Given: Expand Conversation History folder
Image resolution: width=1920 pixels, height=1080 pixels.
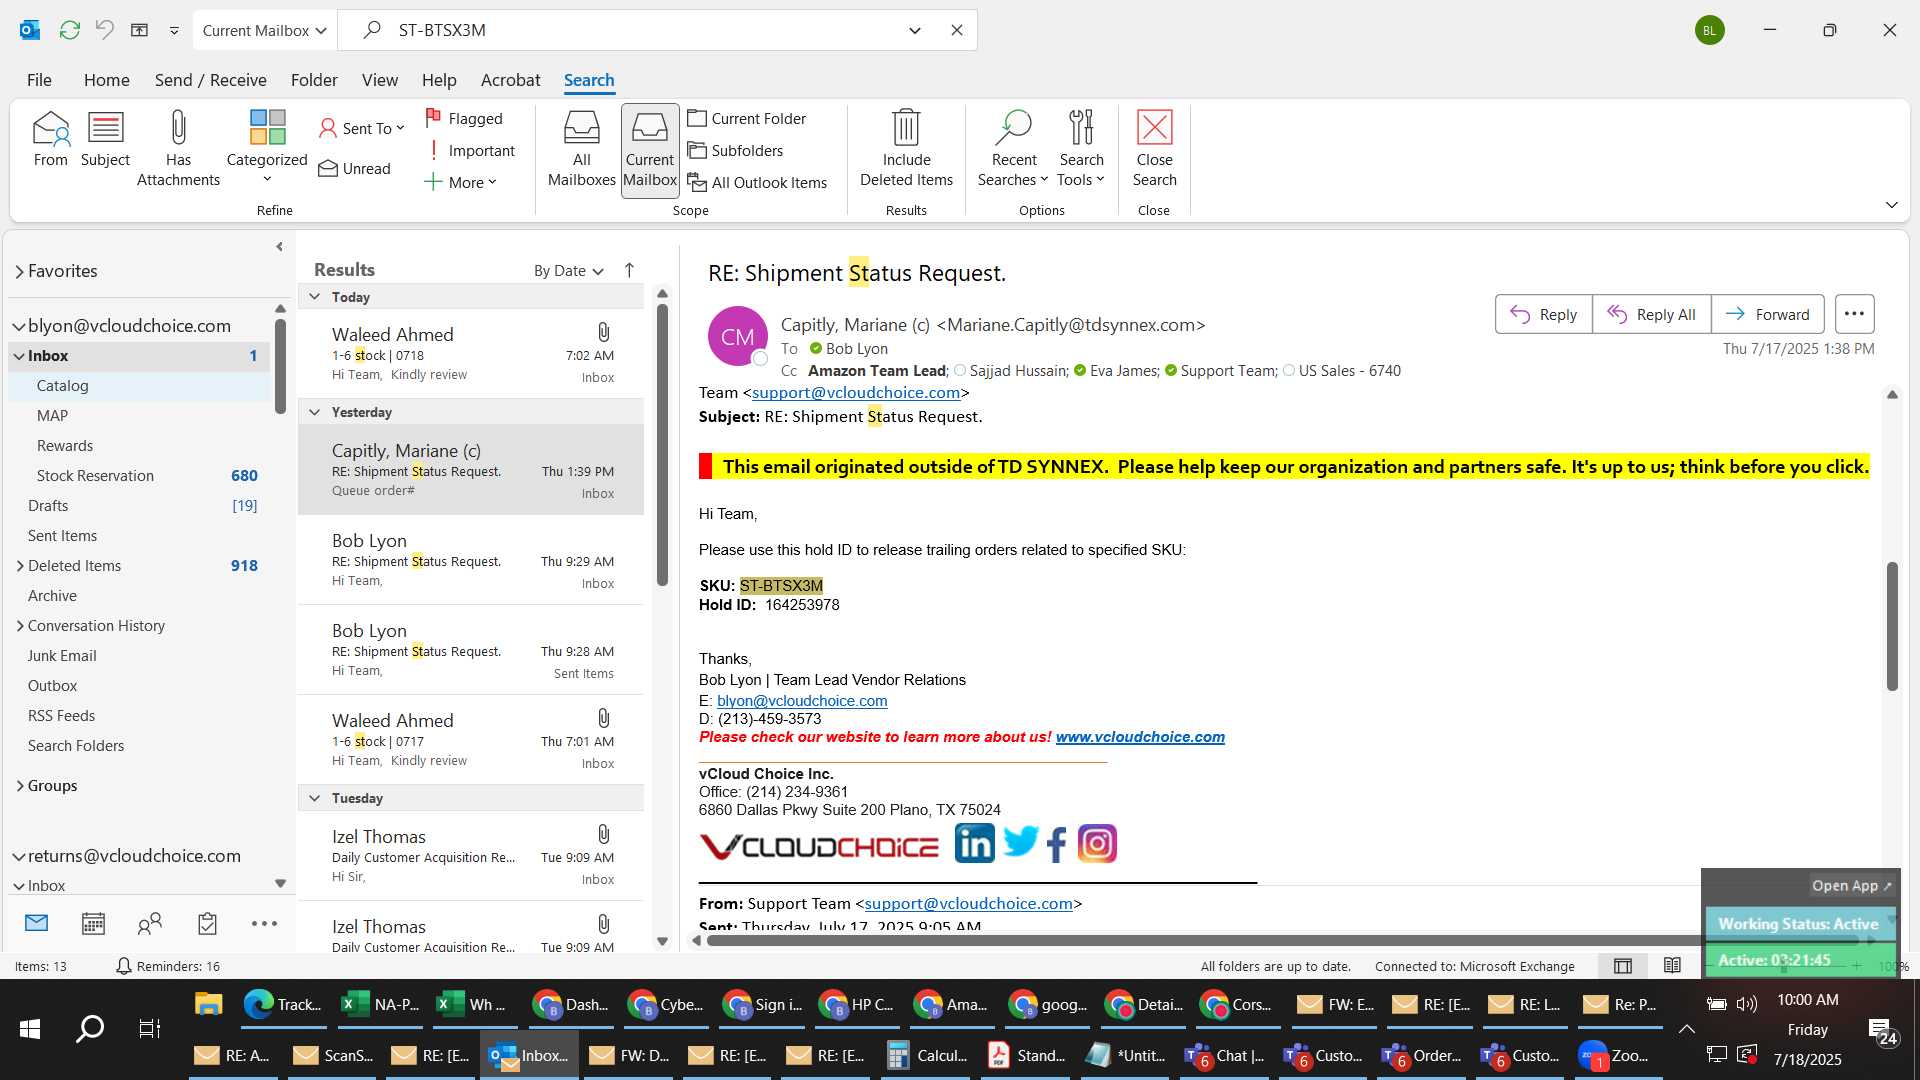Looking at the screenshot, I should coord(20,626).
